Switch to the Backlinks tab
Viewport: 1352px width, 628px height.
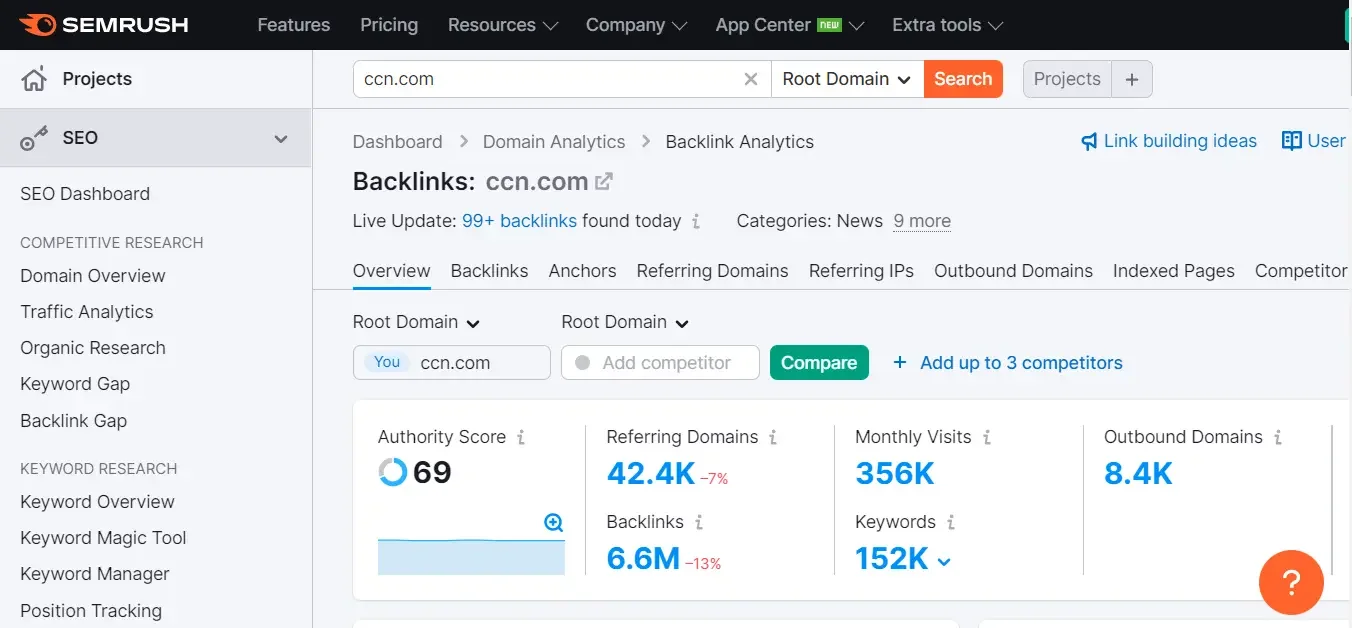pos(489,271)
